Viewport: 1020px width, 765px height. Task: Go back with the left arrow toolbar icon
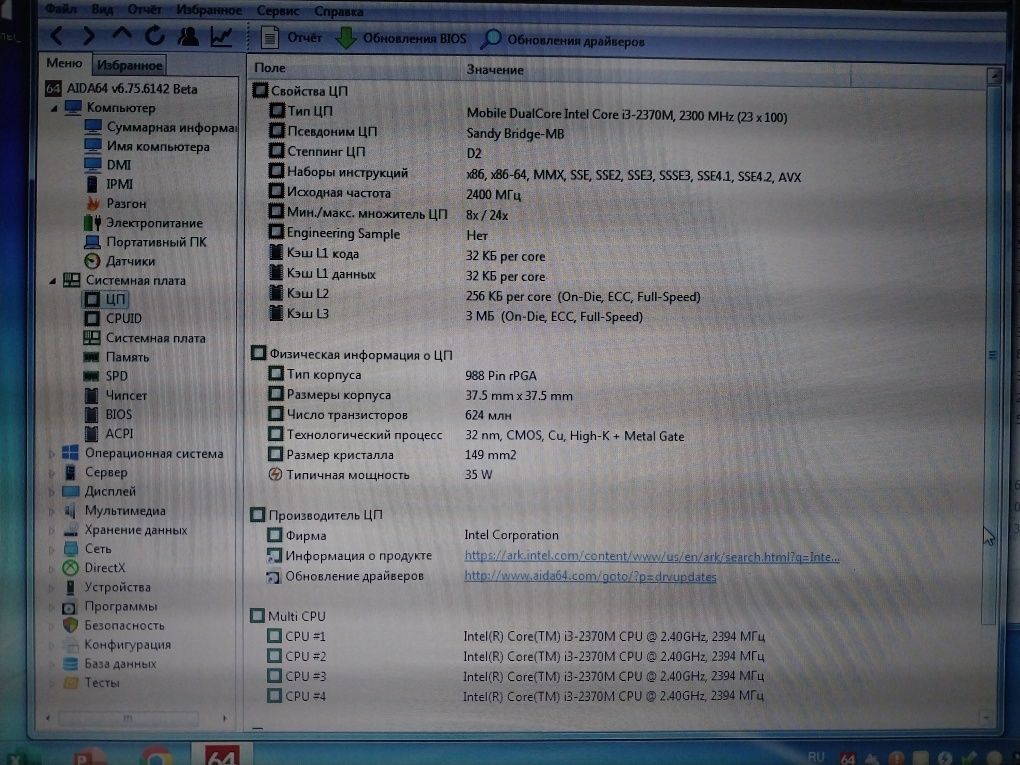tap(57, 36)
